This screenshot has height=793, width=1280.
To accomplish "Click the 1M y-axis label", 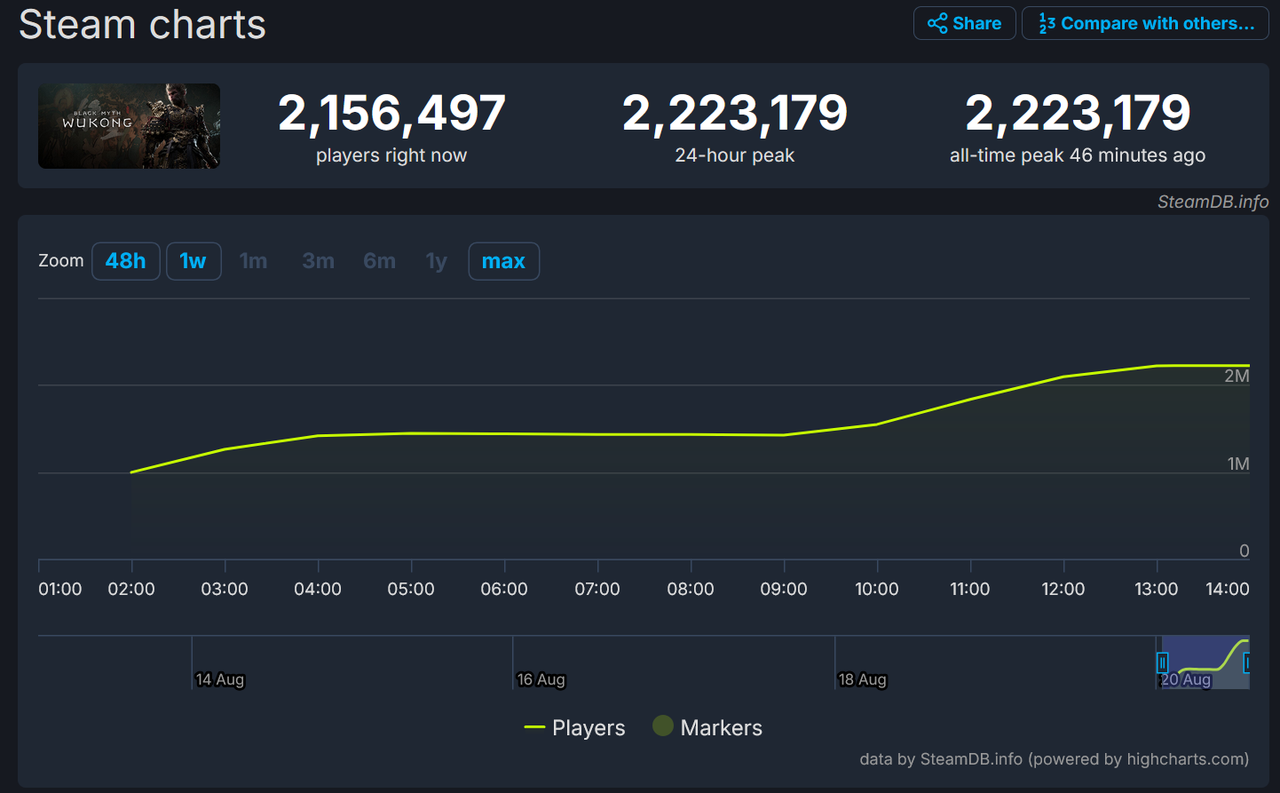I will click(x=1237, y=464).
